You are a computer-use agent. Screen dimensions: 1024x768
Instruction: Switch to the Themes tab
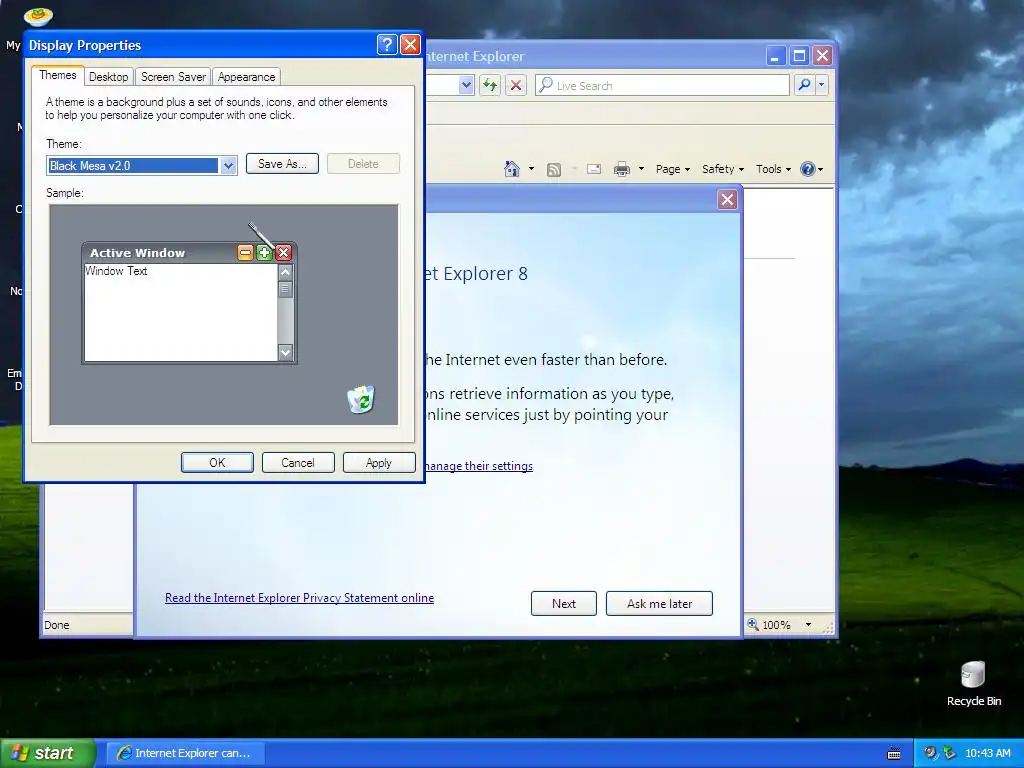click(x=57, y=75)
